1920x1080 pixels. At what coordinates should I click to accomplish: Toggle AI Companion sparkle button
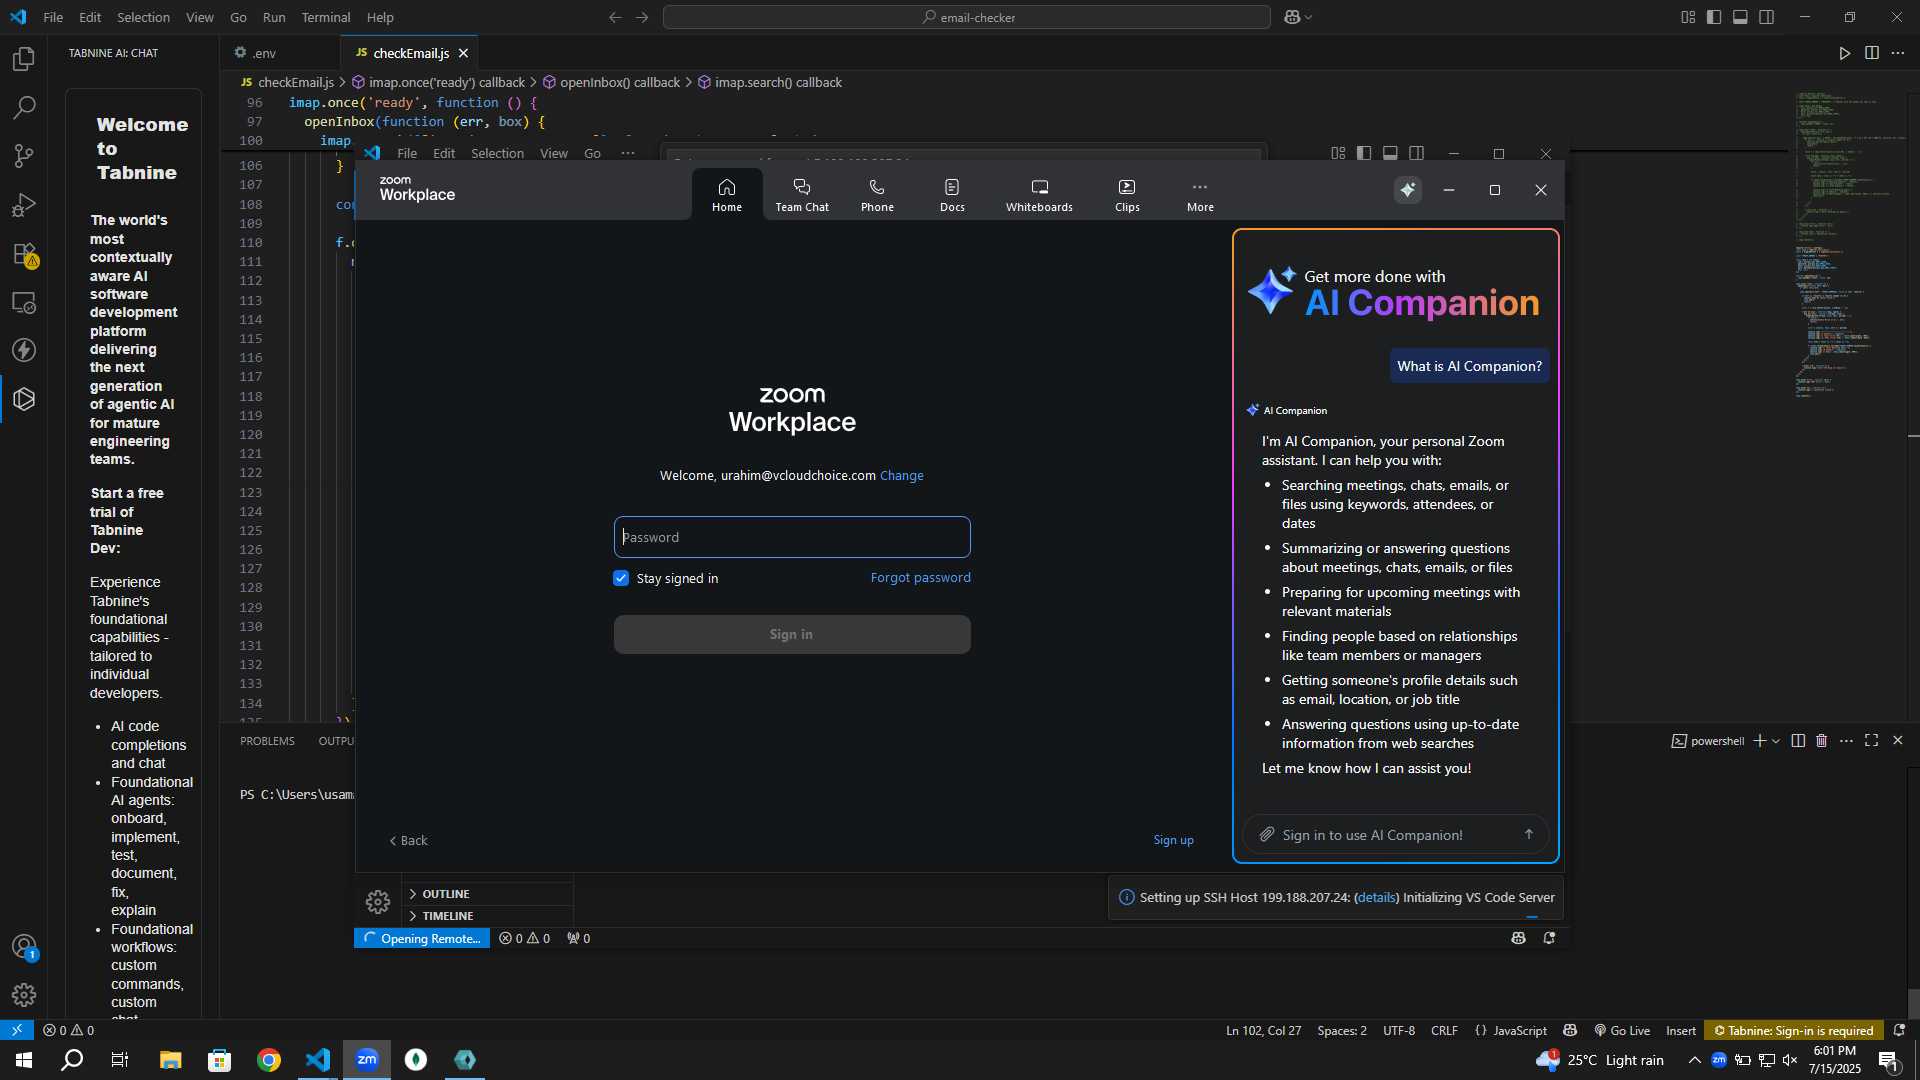1408,190
